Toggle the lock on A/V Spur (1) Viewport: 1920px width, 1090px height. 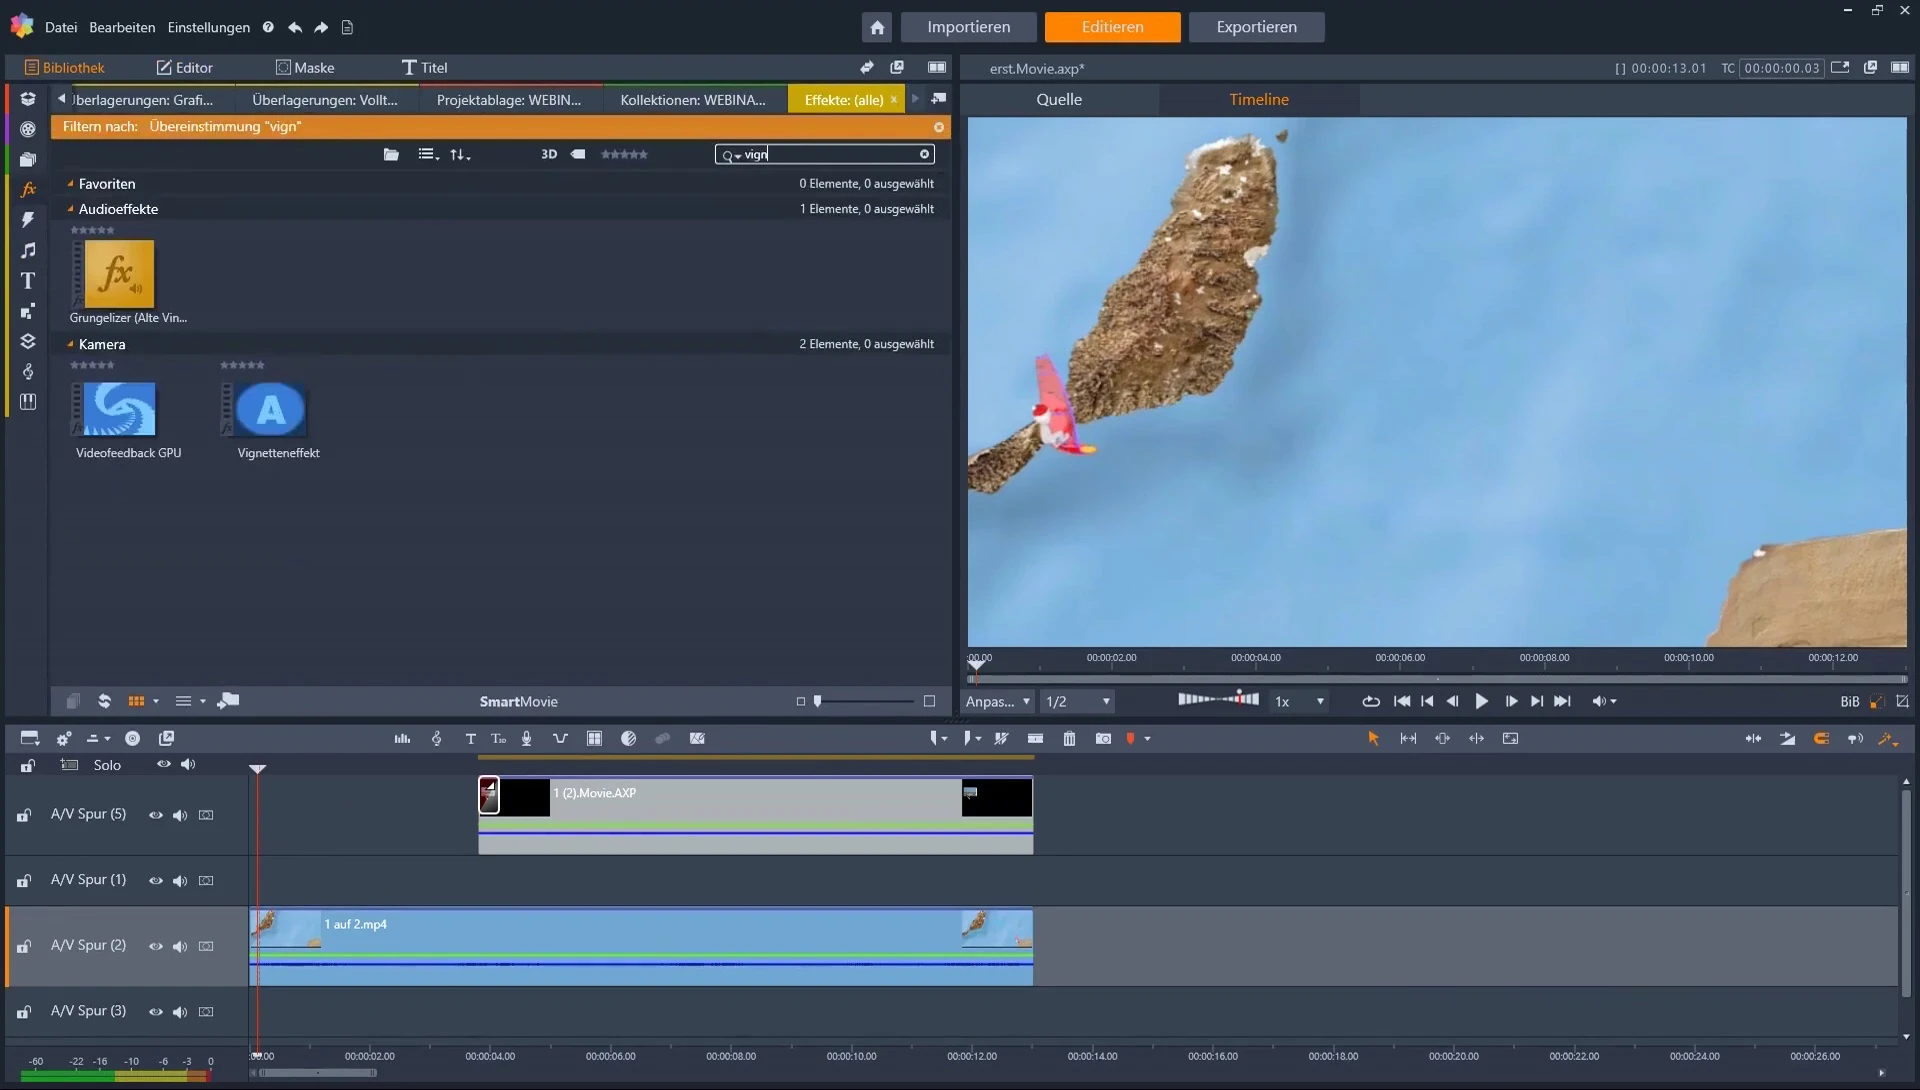pyautogui.click(x=24, y=881)
